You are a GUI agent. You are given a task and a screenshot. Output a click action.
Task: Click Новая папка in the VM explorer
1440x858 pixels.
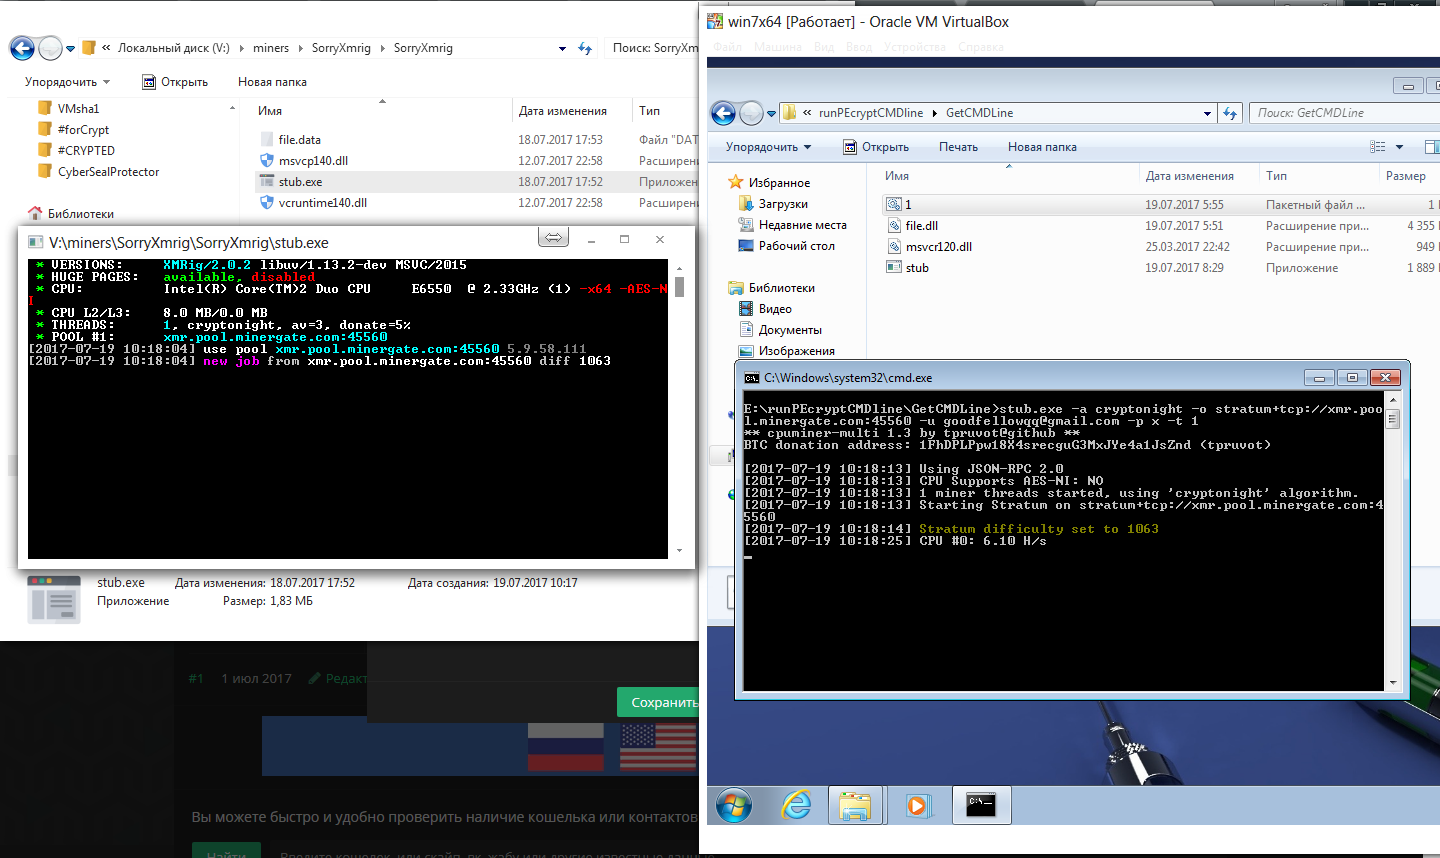[1042, 147]
